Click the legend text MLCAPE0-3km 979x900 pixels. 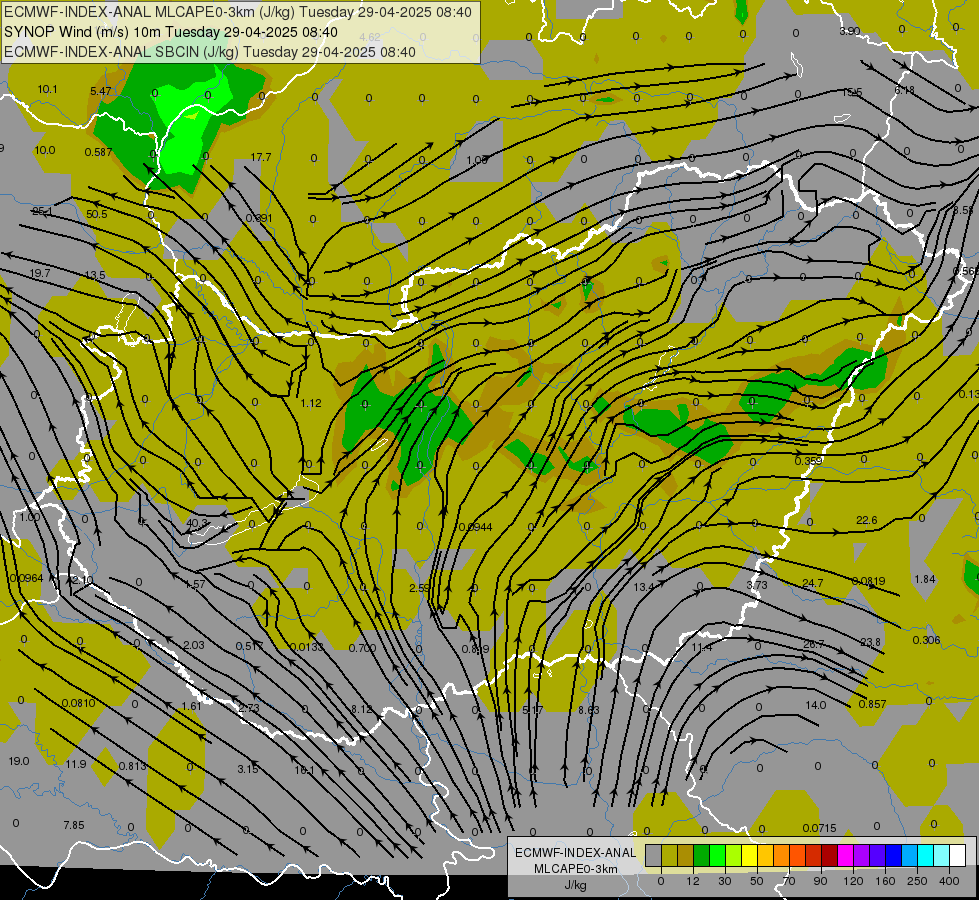pos(575,869)
